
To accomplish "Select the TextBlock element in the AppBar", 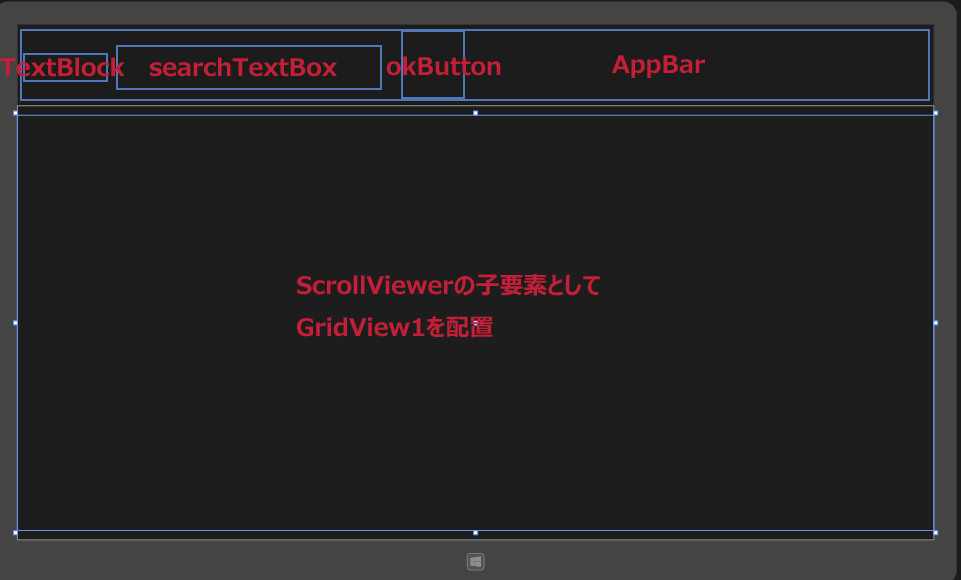I will [65, 67].
